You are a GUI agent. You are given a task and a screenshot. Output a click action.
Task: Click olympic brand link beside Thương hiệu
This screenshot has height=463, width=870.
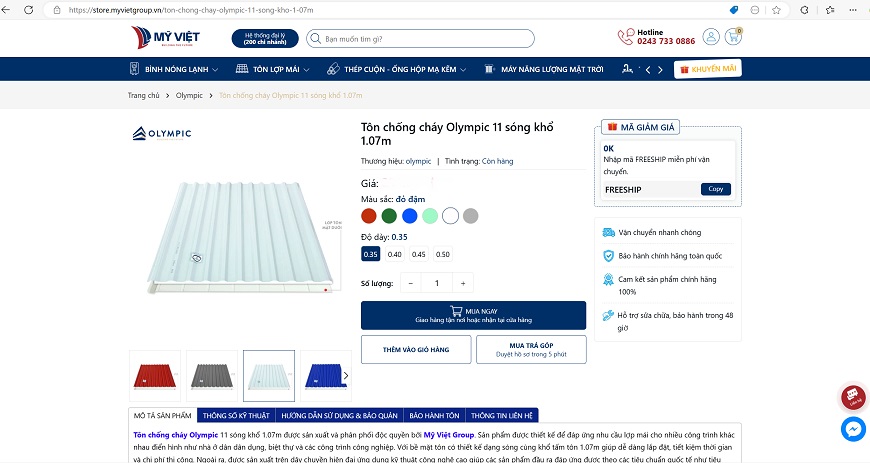(418, 161)
